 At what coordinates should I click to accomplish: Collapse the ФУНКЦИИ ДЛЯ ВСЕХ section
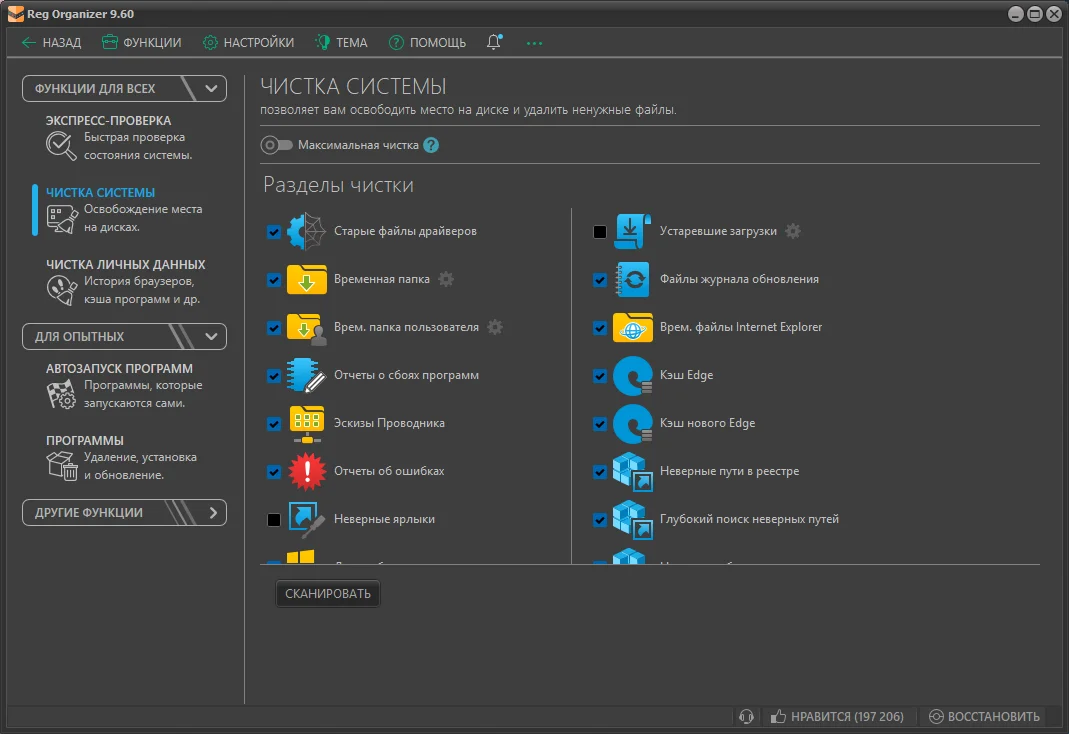[x=211, y=88]
